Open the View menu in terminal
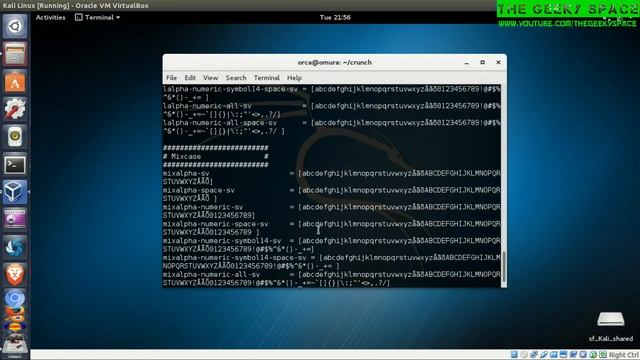640x360 pixels. [211, 78]
